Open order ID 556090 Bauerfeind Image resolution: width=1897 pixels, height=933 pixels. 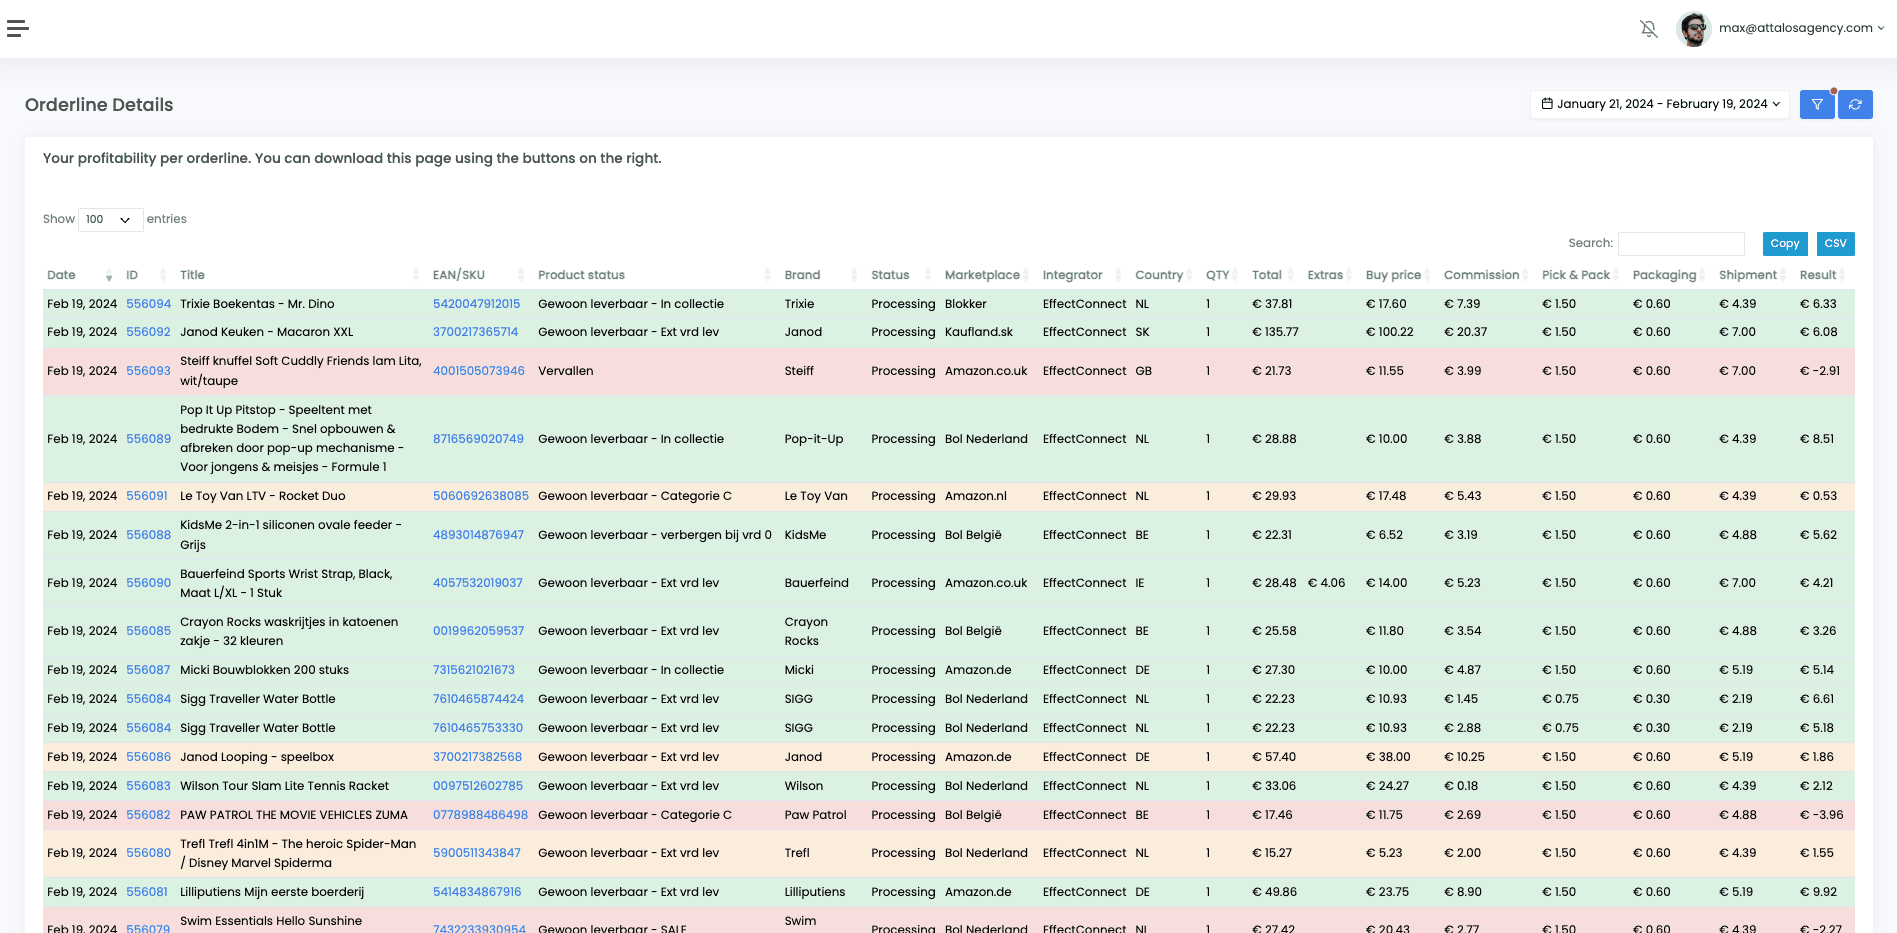click(x=148, y=583)
